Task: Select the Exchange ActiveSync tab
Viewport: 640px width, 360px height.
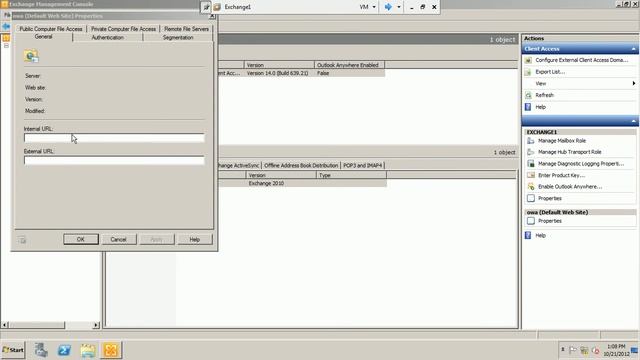Action: tap(239, 165)
